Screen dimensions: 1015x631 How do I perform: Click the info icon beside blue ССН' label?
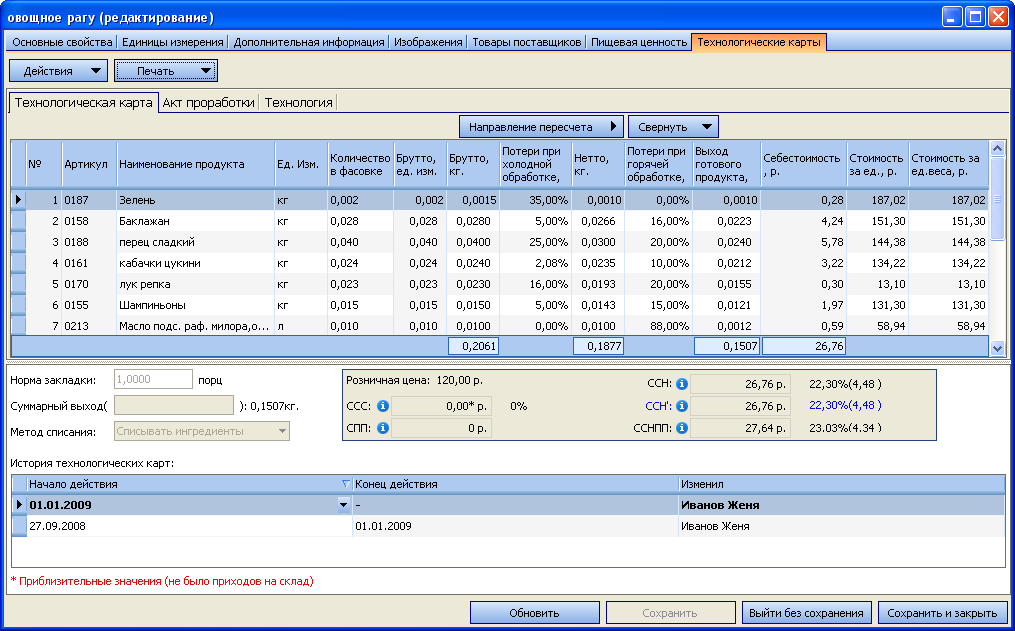(x=682, y=406)
